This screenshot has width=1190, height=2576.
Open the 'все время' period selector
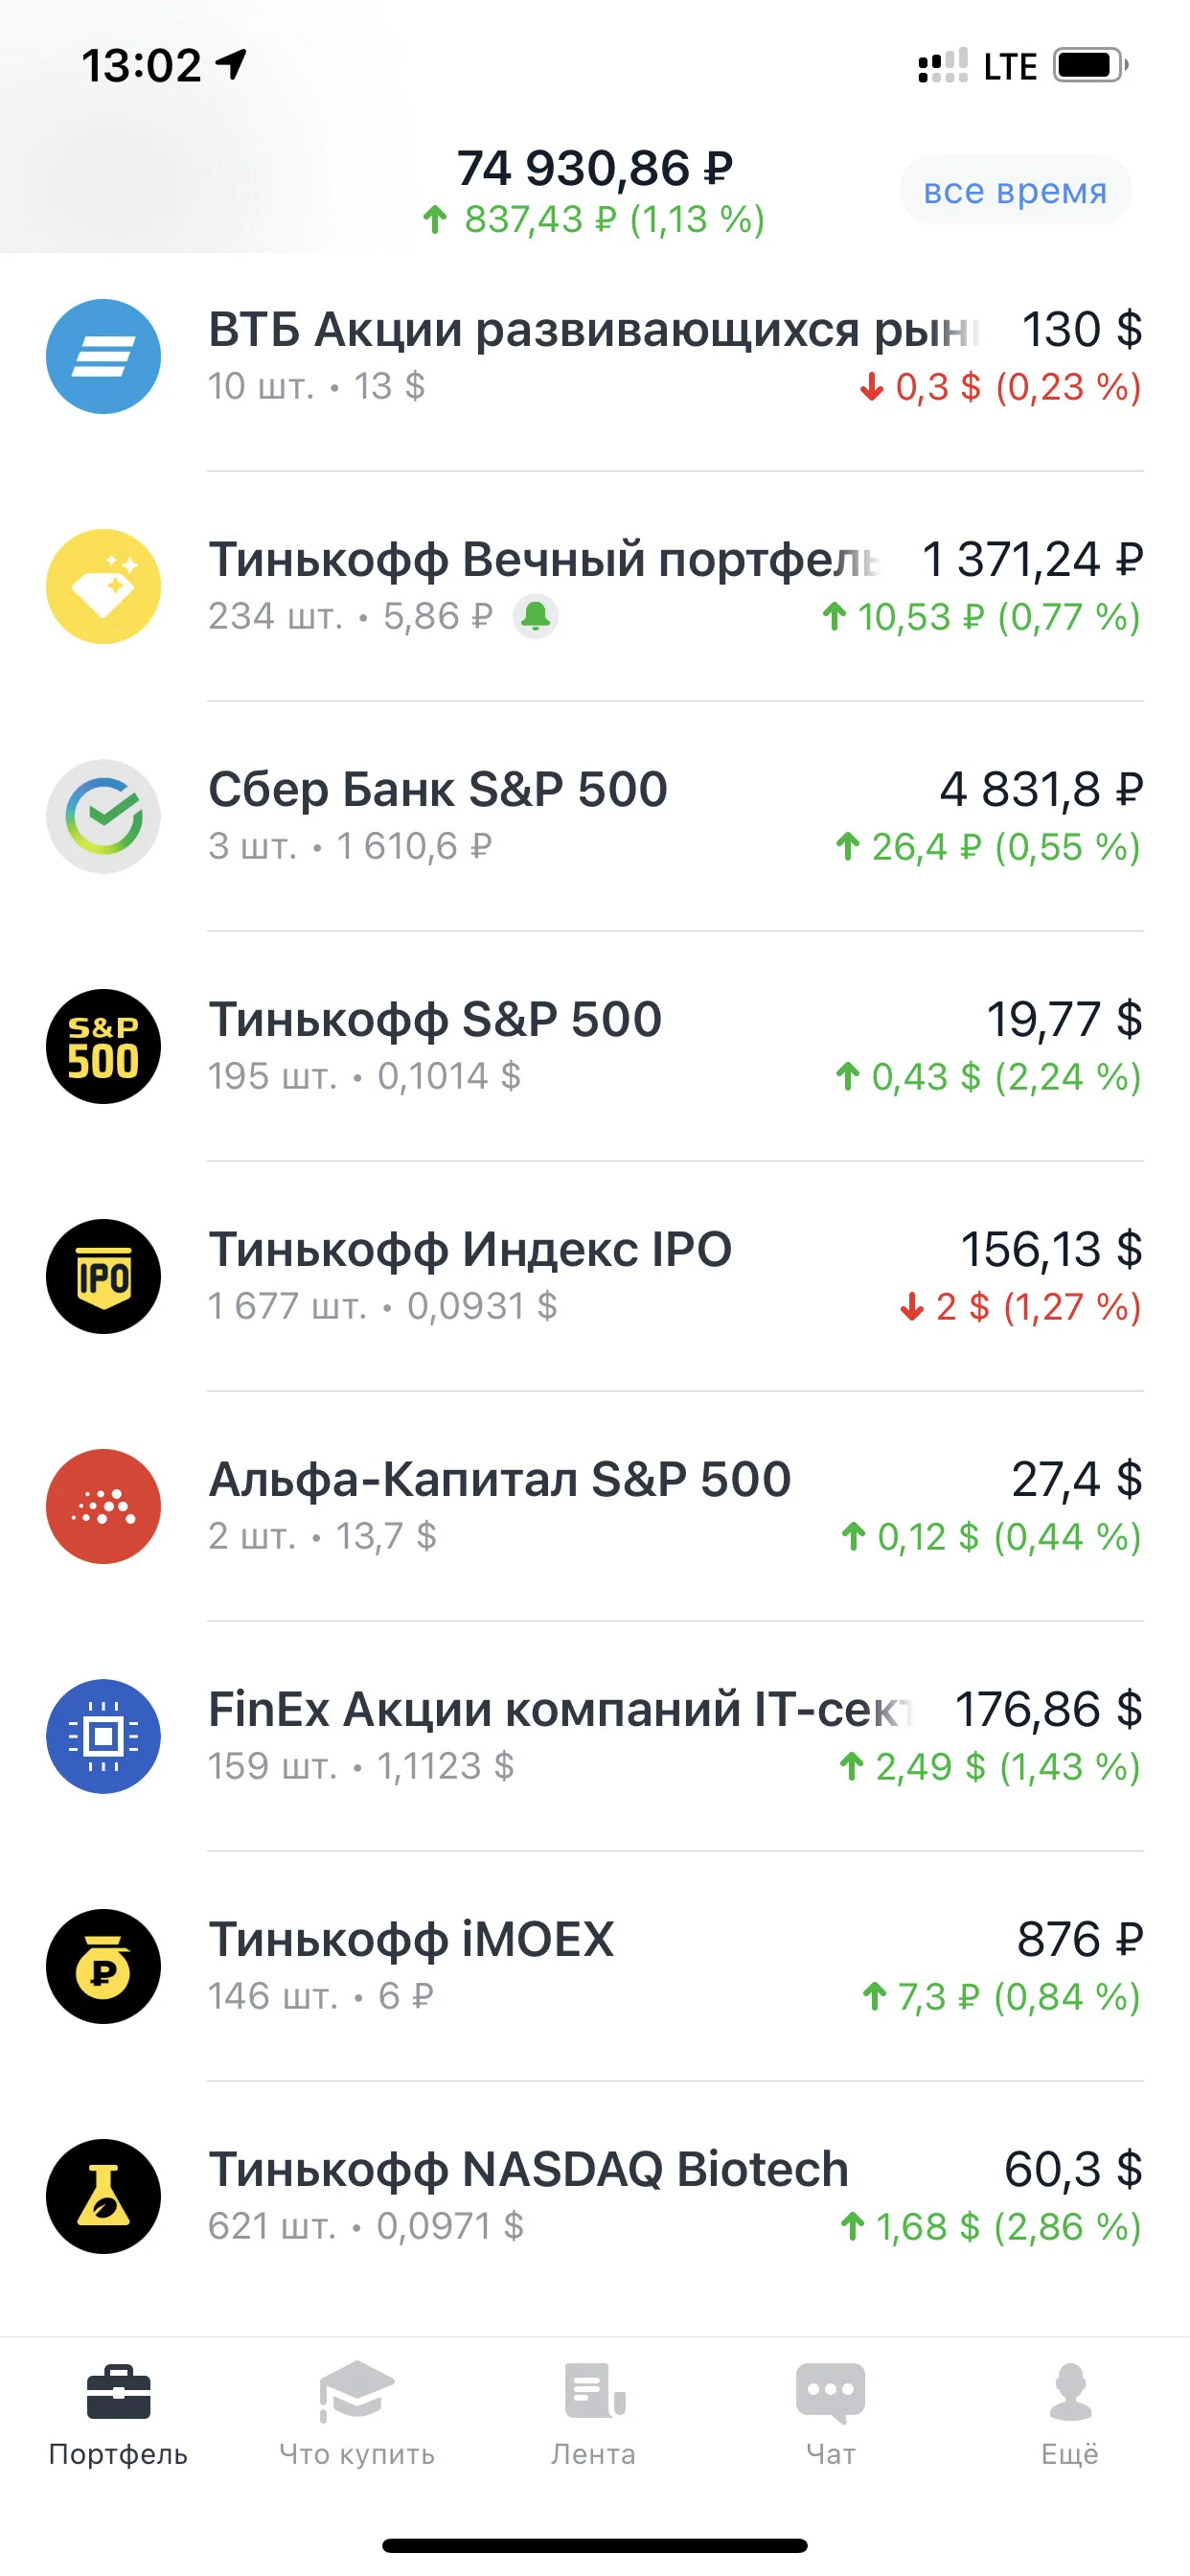tap(1015, 190)
